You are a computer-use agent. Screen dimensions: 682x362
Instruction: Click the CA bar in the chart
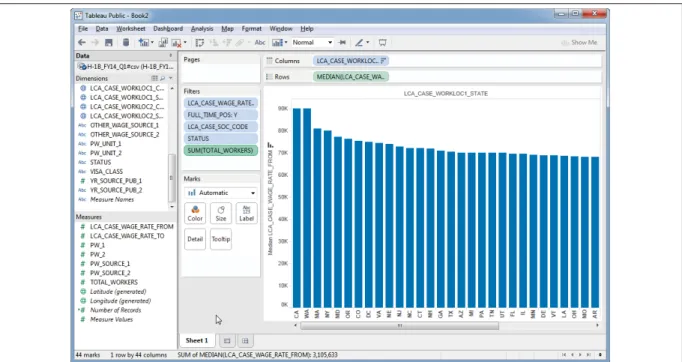(297, 208)
